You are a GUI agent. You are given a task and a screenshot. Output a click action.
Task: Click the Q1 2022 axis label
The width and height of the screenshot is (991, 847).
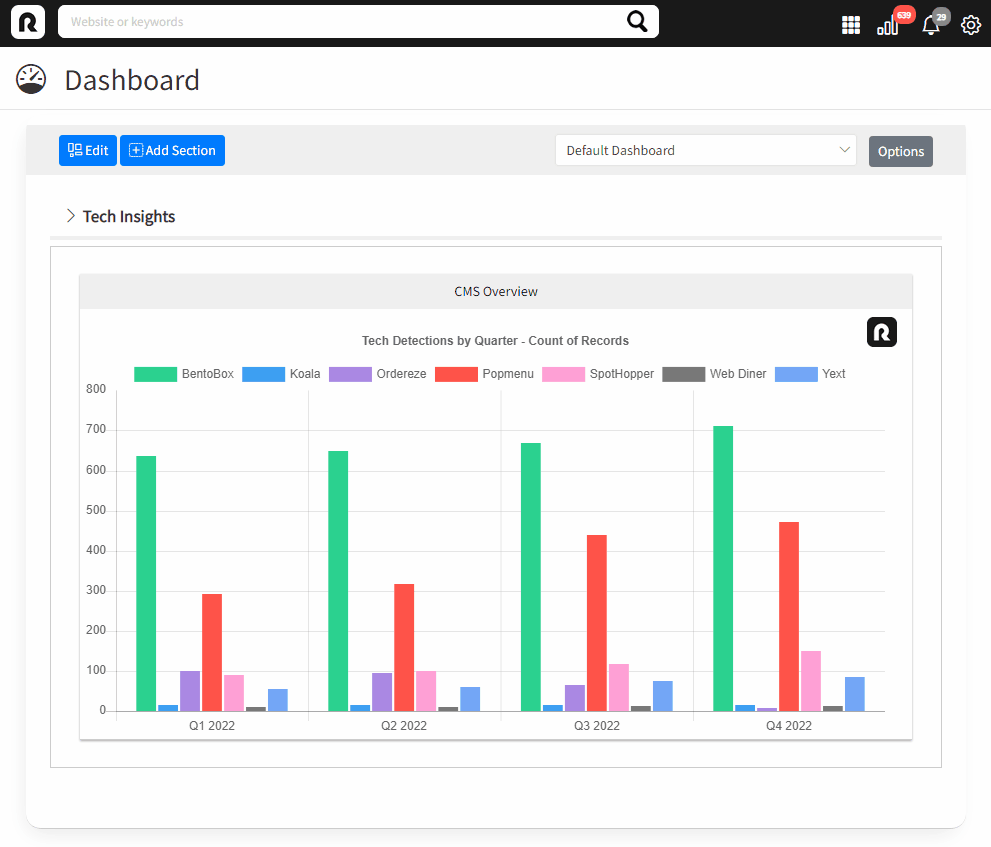click(212, 726)
